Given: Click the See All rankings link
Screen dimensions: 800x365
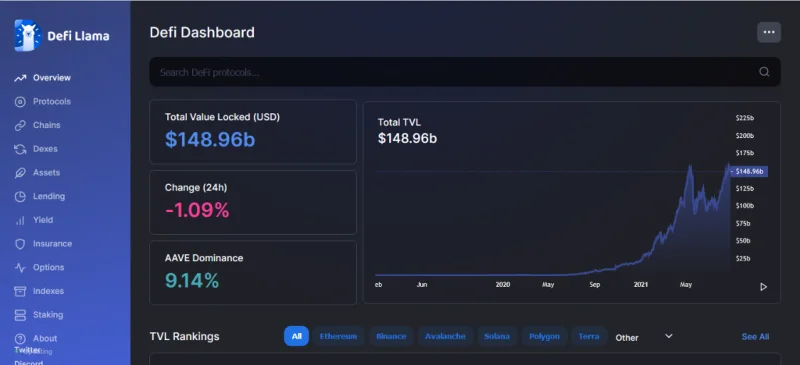Looking at the screenshot, I should (x=755, y=337).
